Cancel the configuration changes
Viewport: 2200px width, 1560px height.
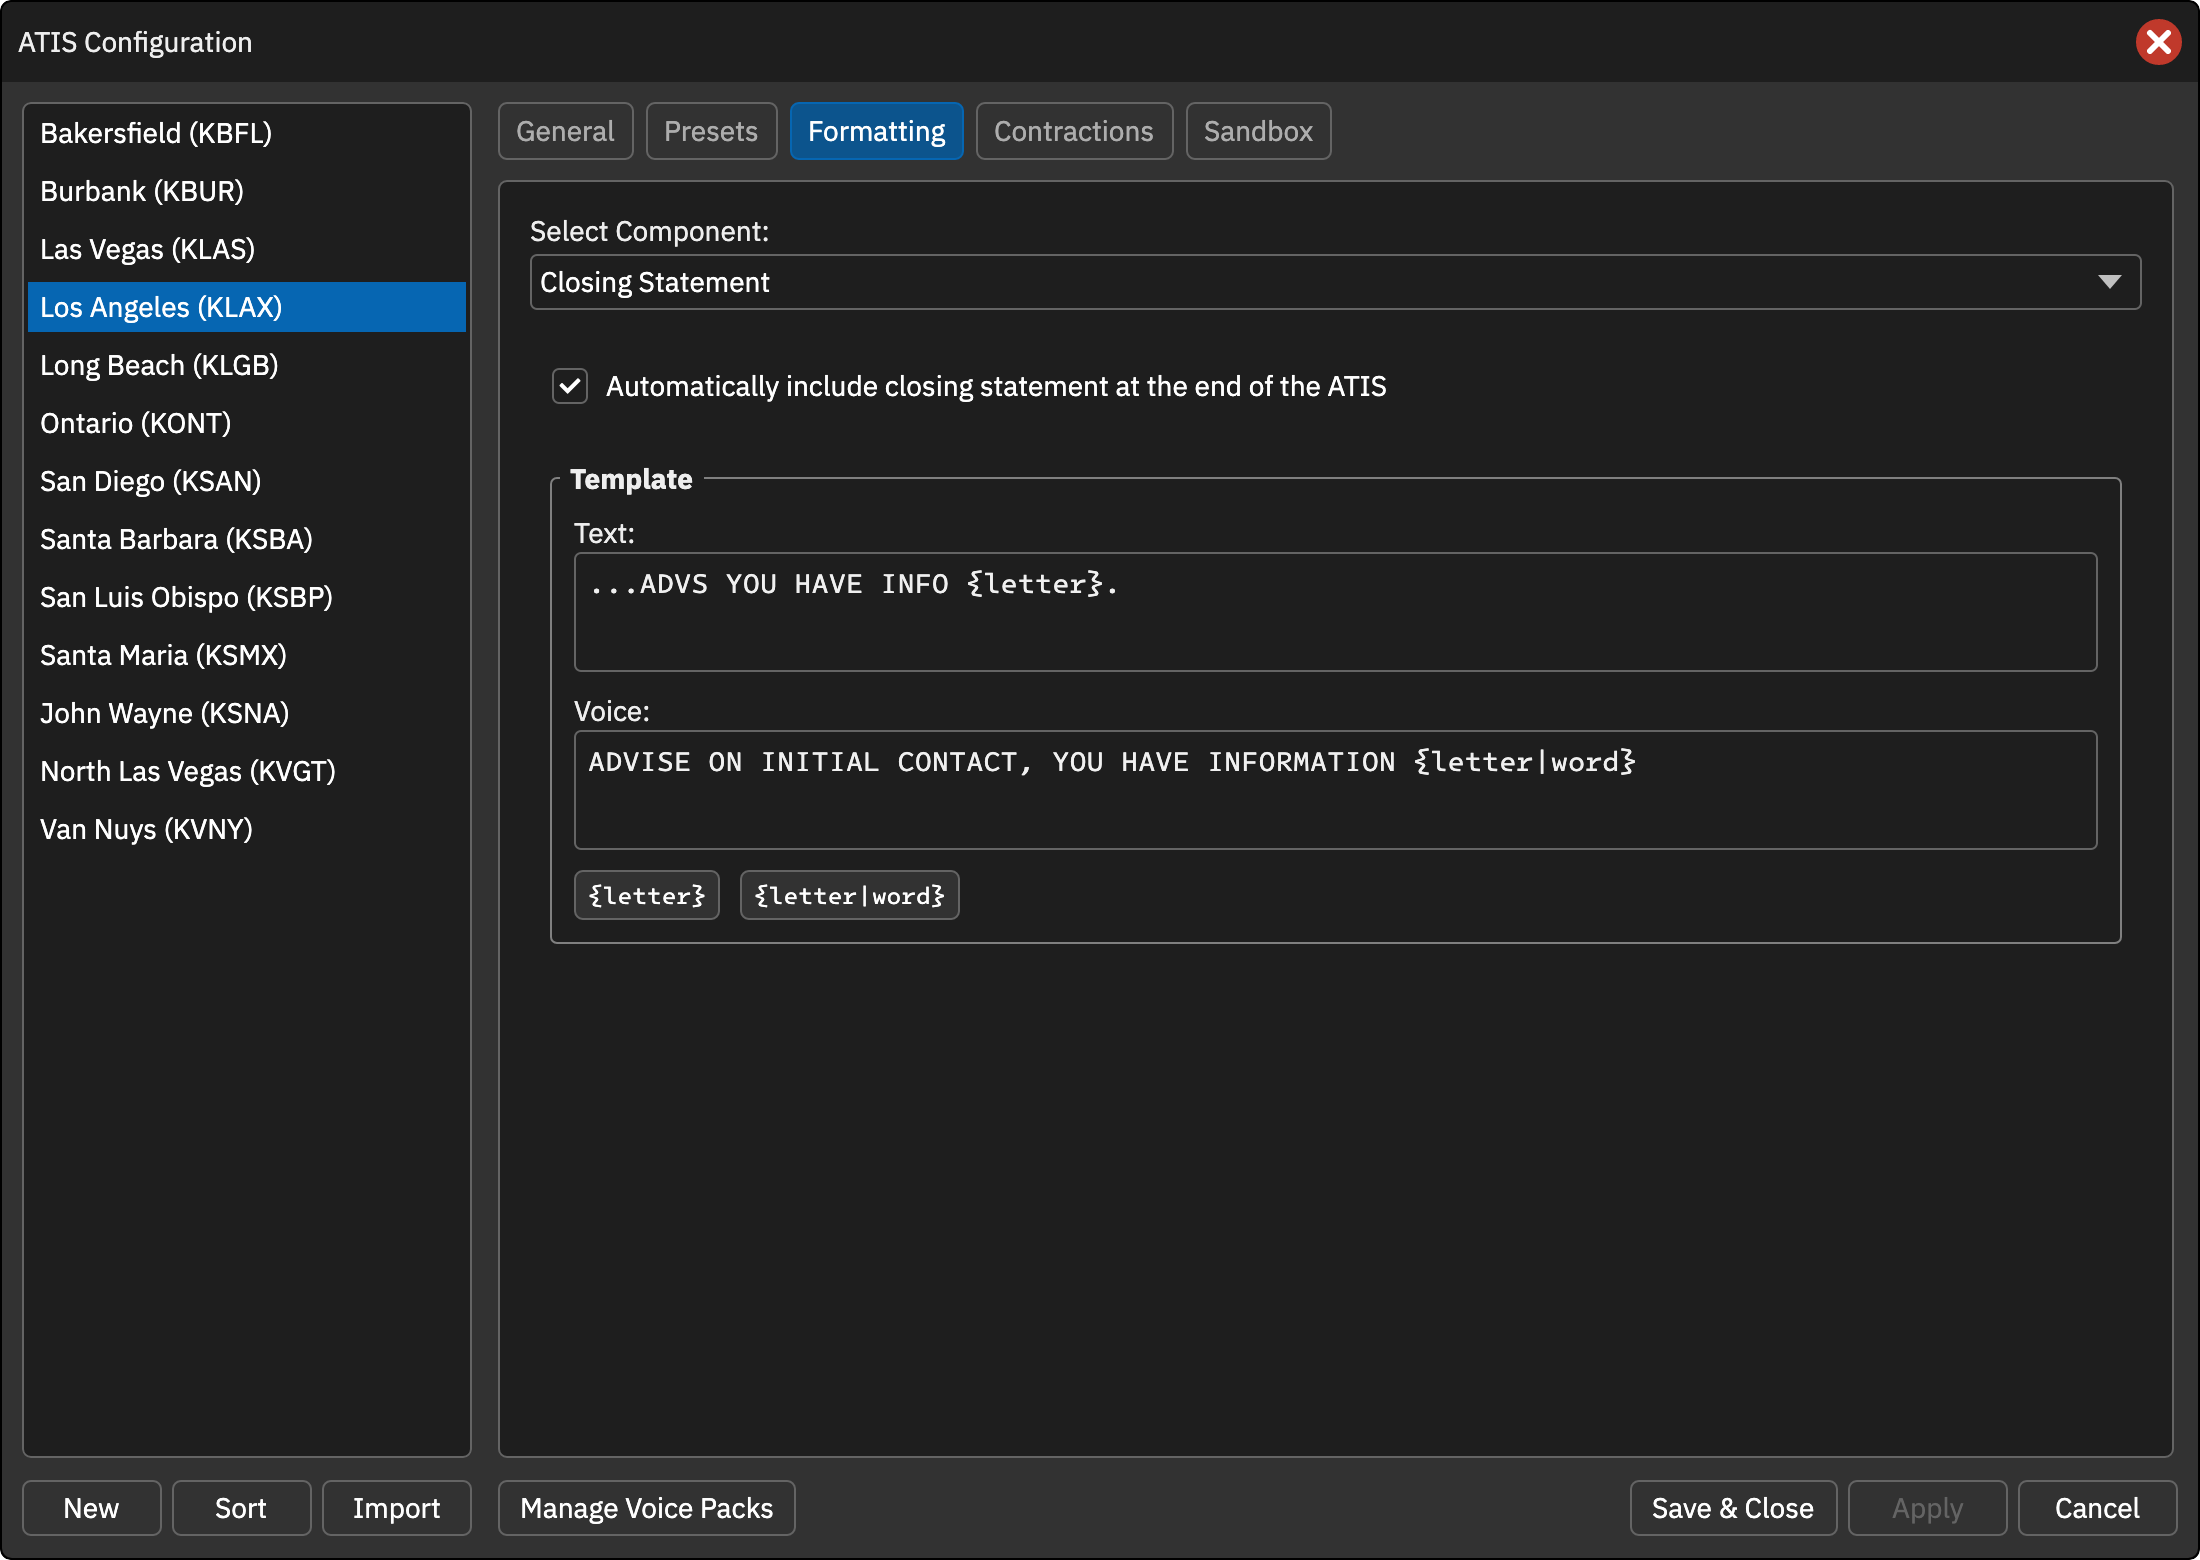point(2097,1508)
